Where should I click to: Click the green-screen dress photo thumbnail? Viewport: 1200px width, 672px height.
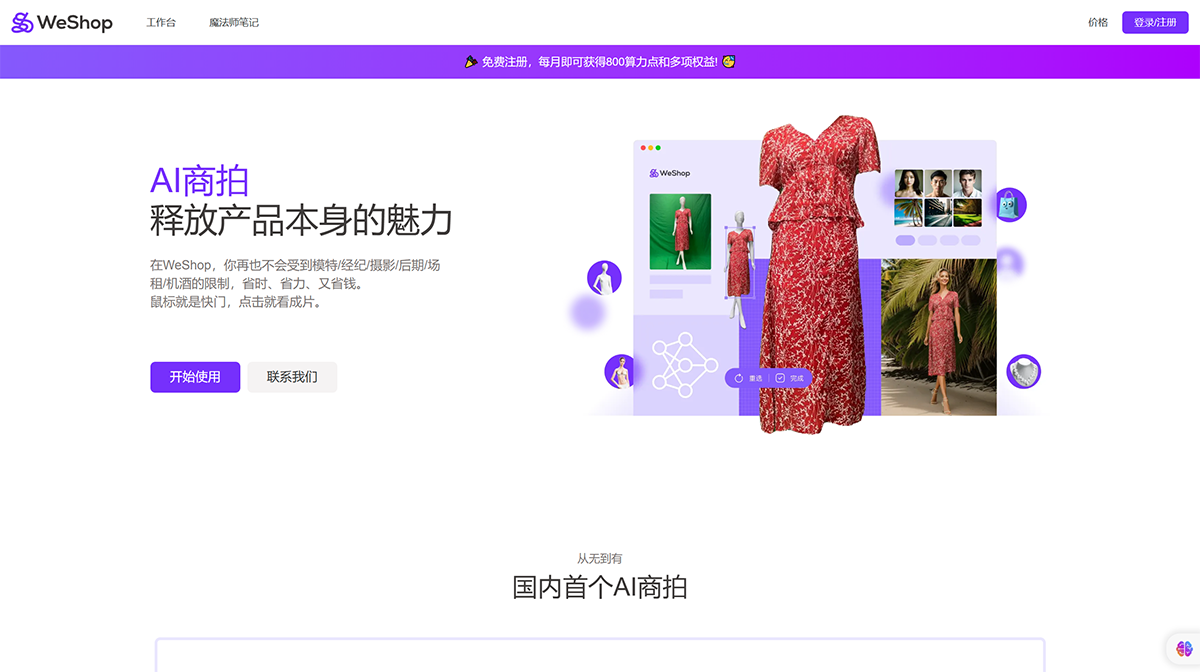680,234
